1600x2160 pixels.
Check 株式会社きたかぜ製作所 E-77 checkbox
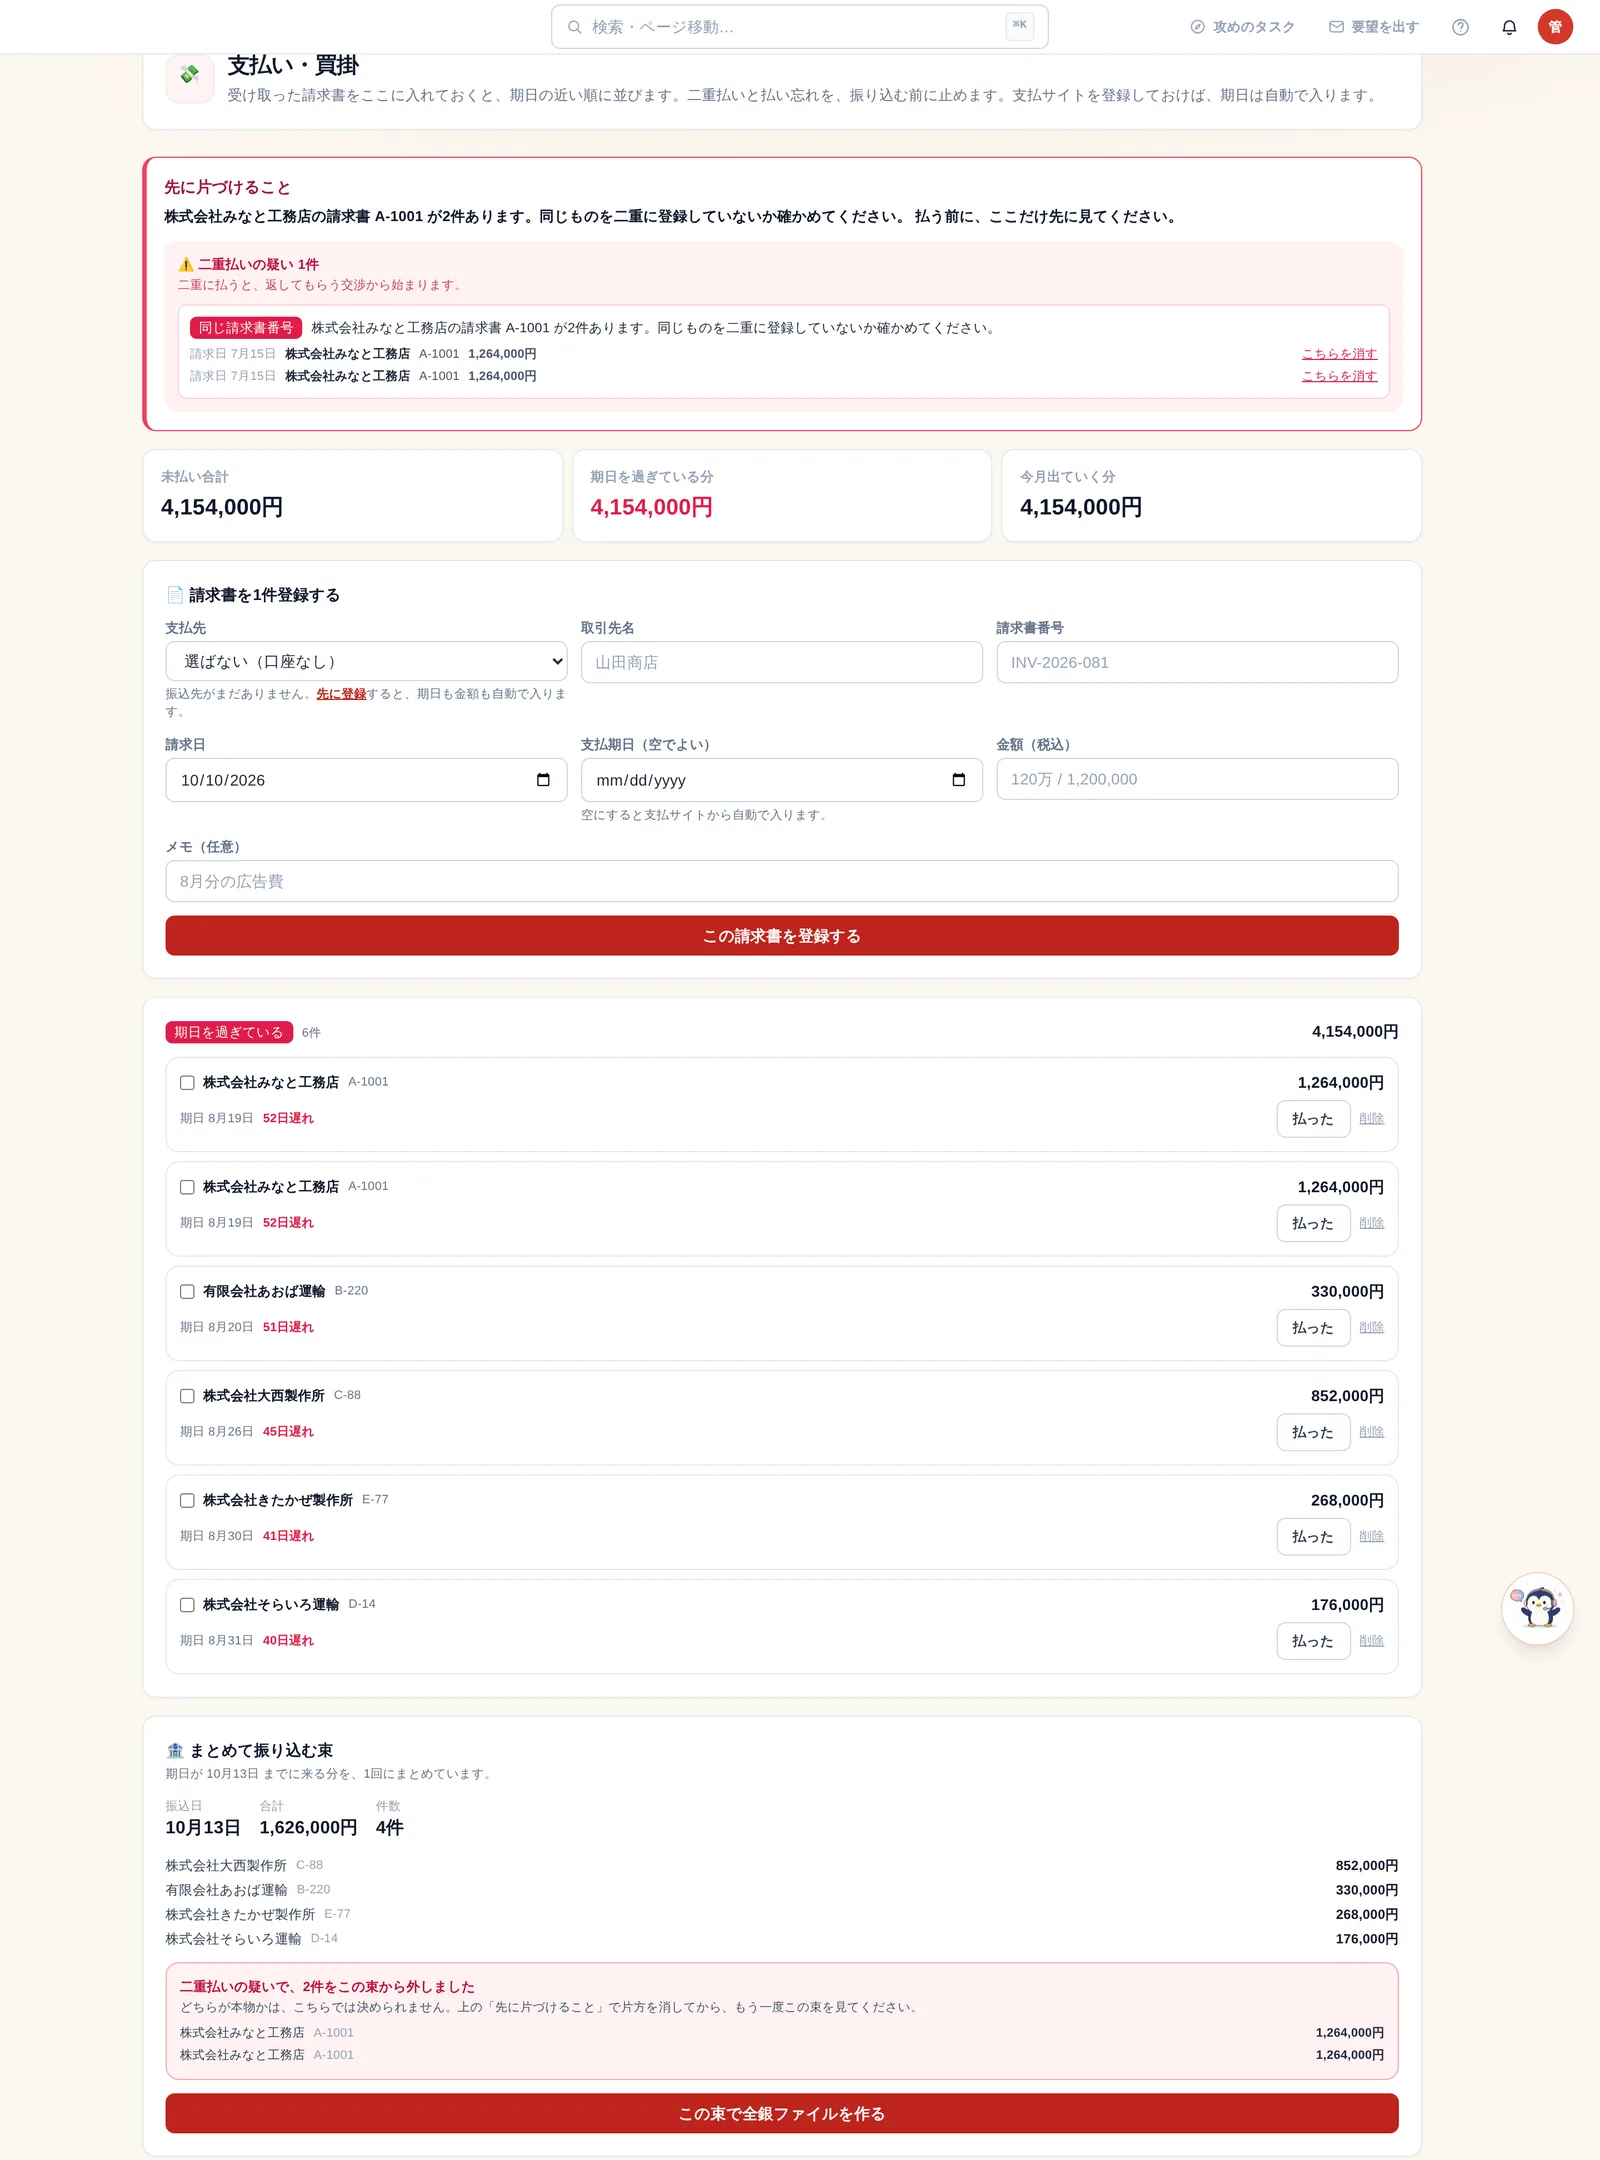[187, 1500]
